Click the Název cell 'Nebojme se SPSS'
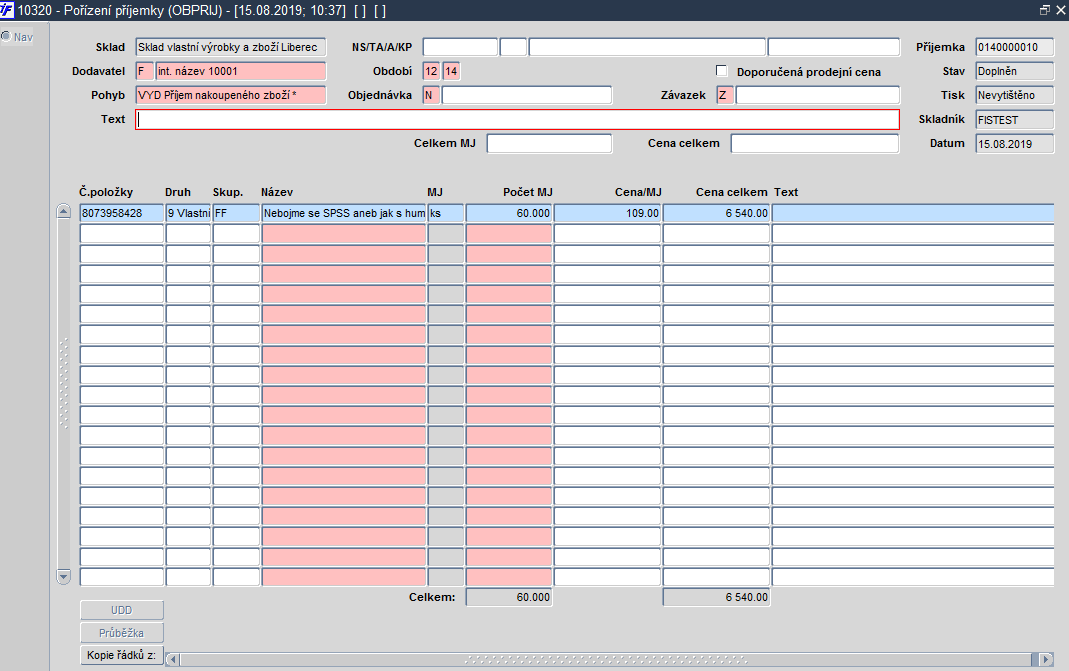1069x671 pixels. click(344, 213)
